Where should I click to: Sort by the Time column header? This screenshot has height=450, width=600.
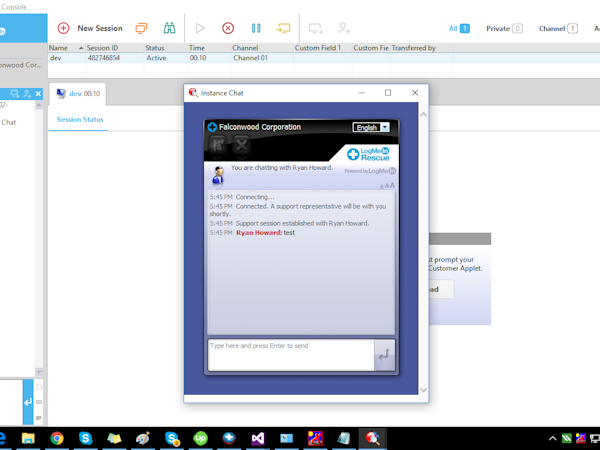click(x=209, y=48)
